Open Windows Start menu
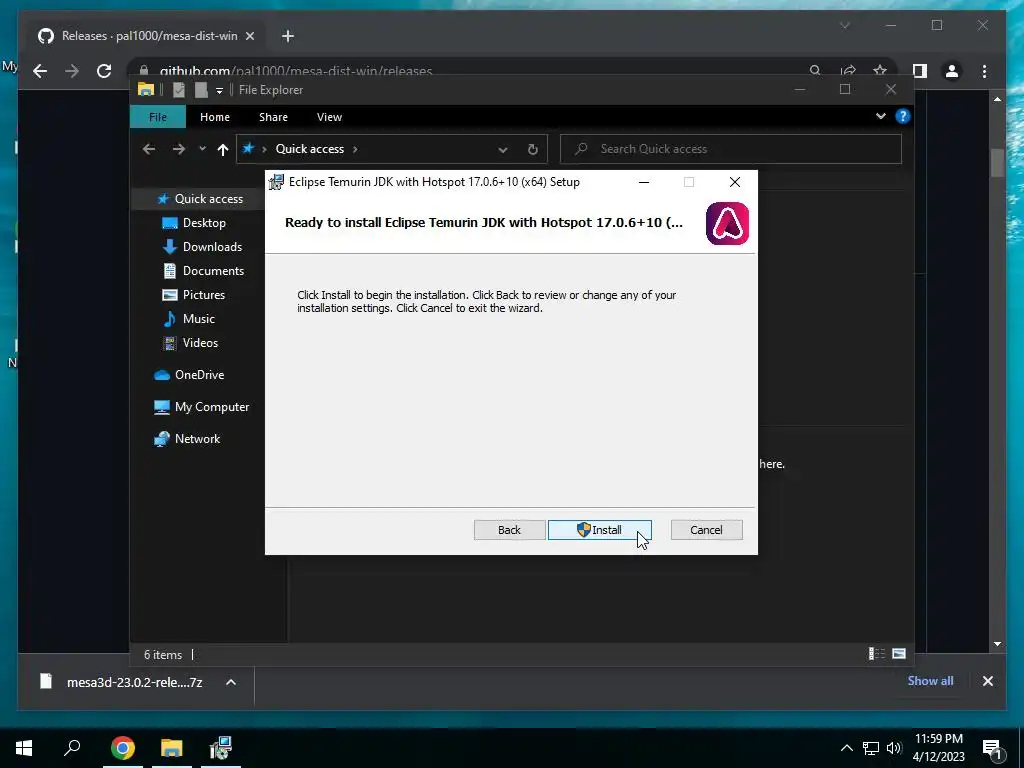Image resolution: width=1024 pixels, height=768 pixels. 24,748
